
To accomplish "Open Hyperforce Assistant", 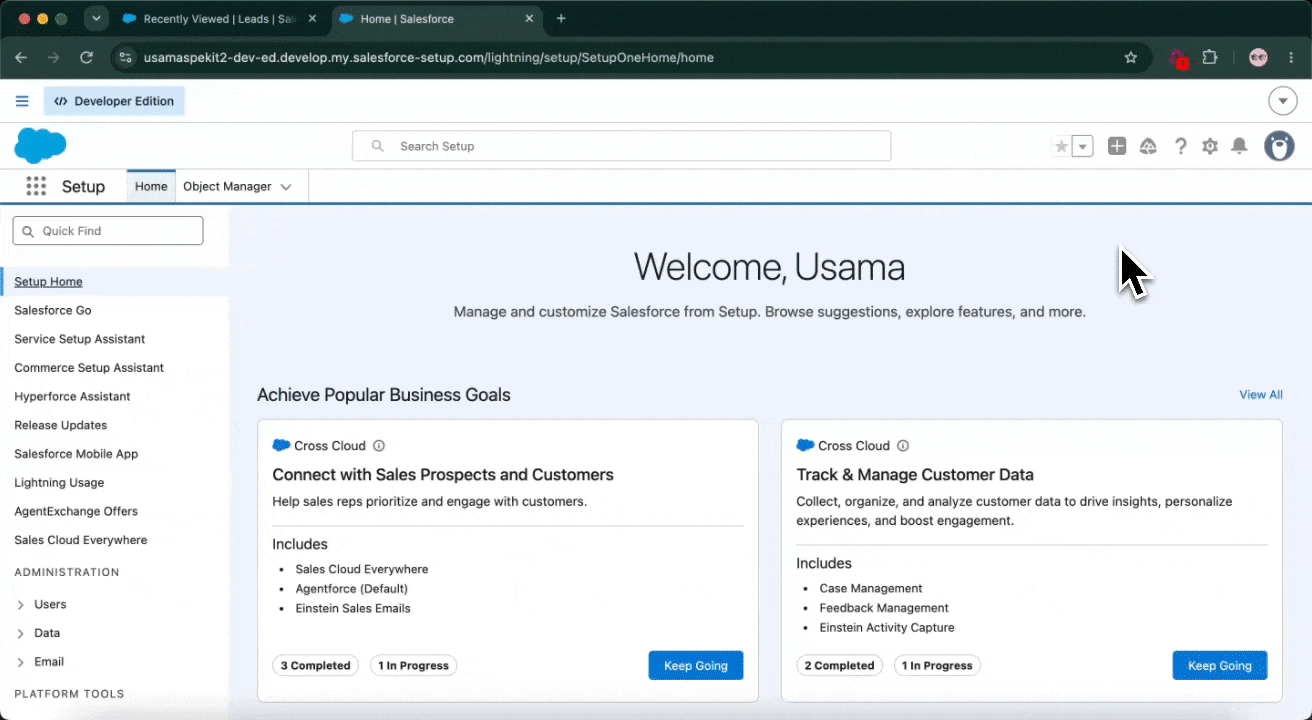I will [72, 397].
